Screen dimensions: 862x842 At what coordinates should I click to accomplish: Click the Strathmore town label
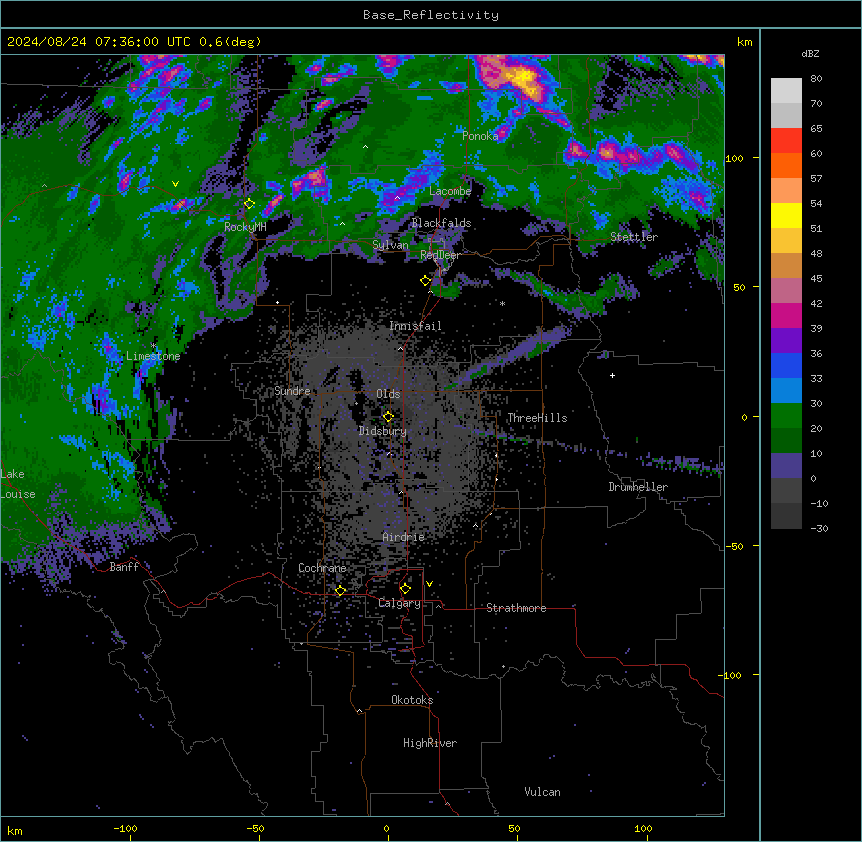coord(516,608)
